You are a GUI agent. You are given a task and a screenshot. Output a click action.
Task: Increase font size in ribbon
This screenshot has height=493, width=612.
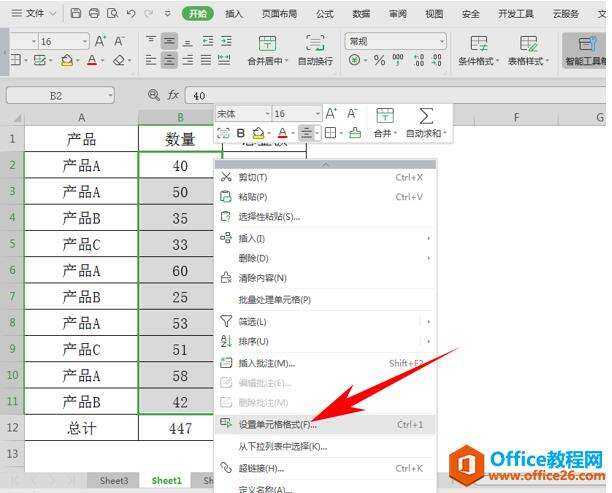click(x=100, y=41)
